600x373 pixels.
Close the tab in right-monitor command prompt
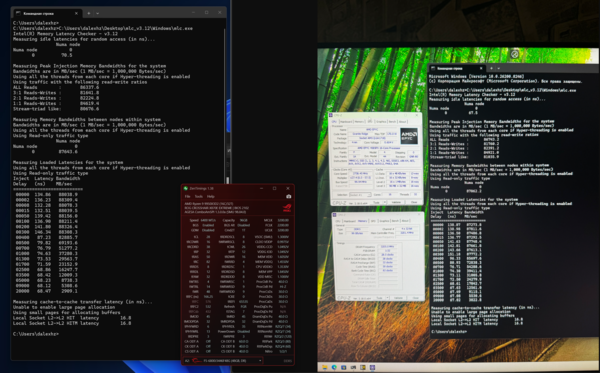point(481,68)
